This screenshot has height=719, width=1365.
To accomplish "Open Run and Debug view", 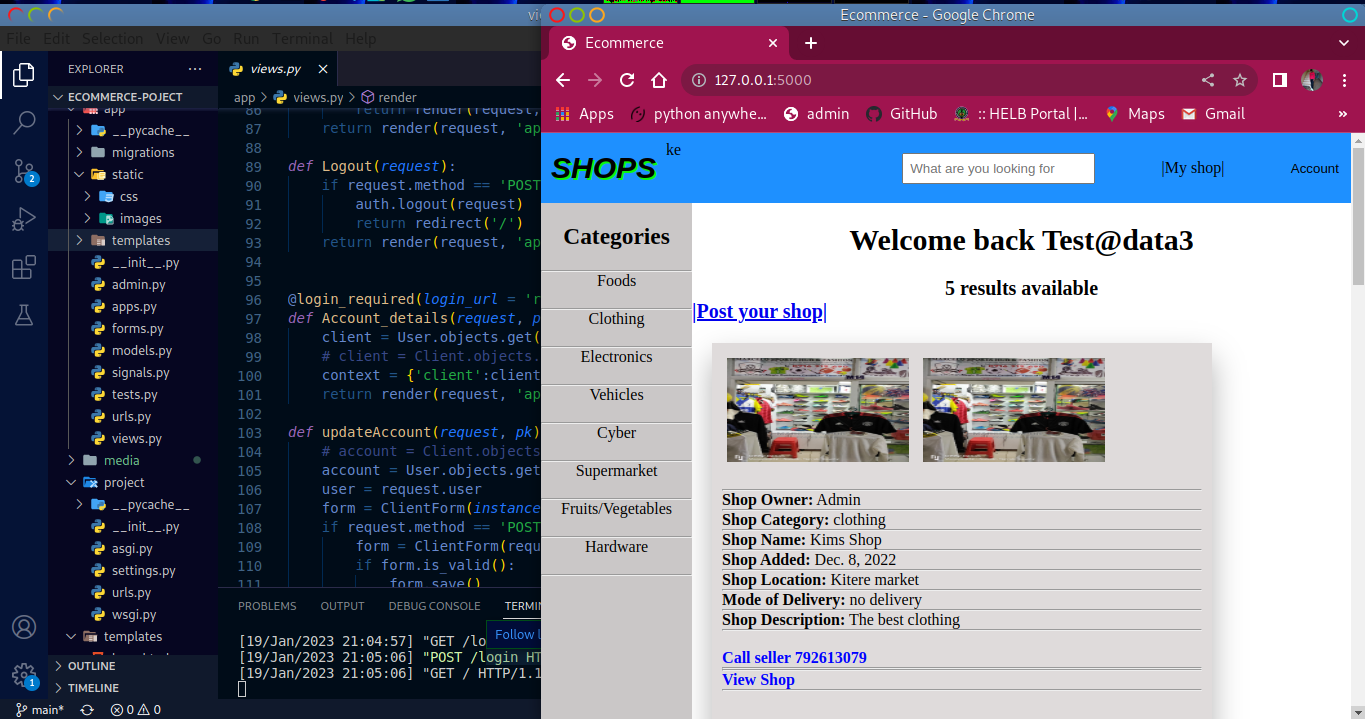I will coord(24,219).
